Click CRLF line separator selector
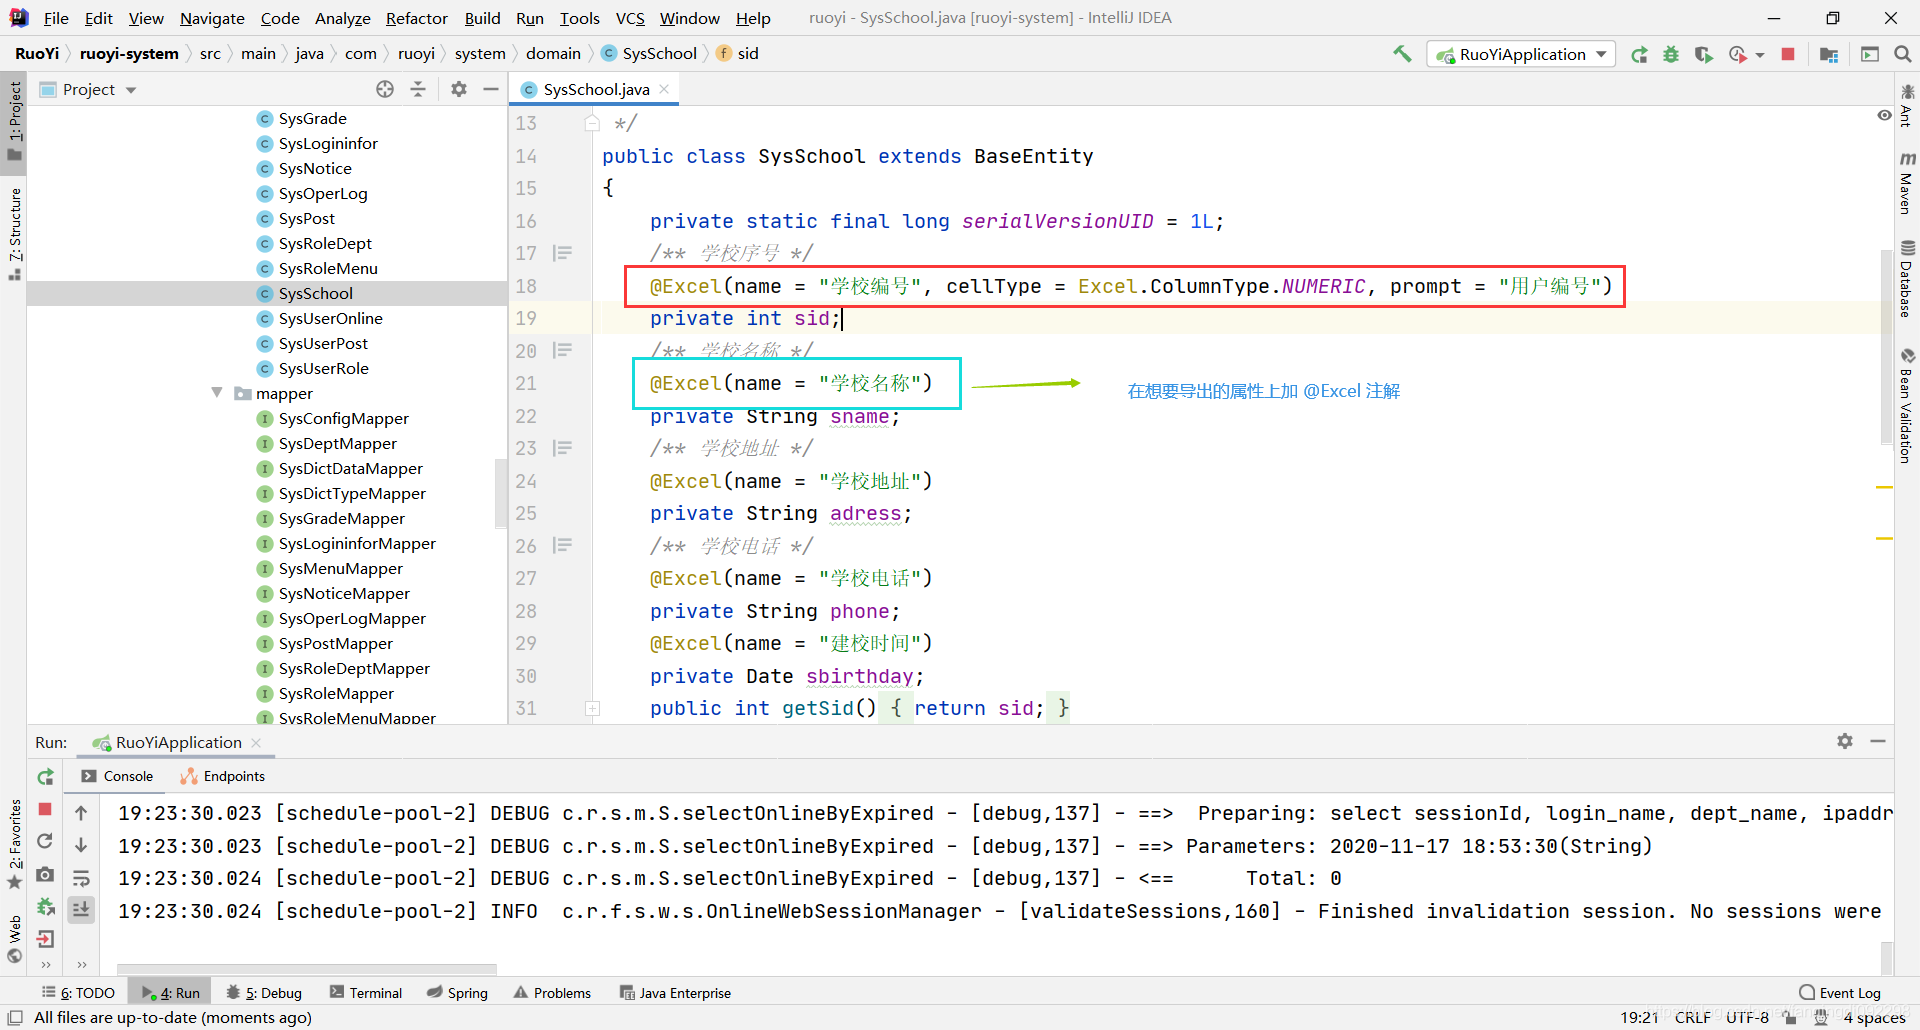 click(1692, 1017)
